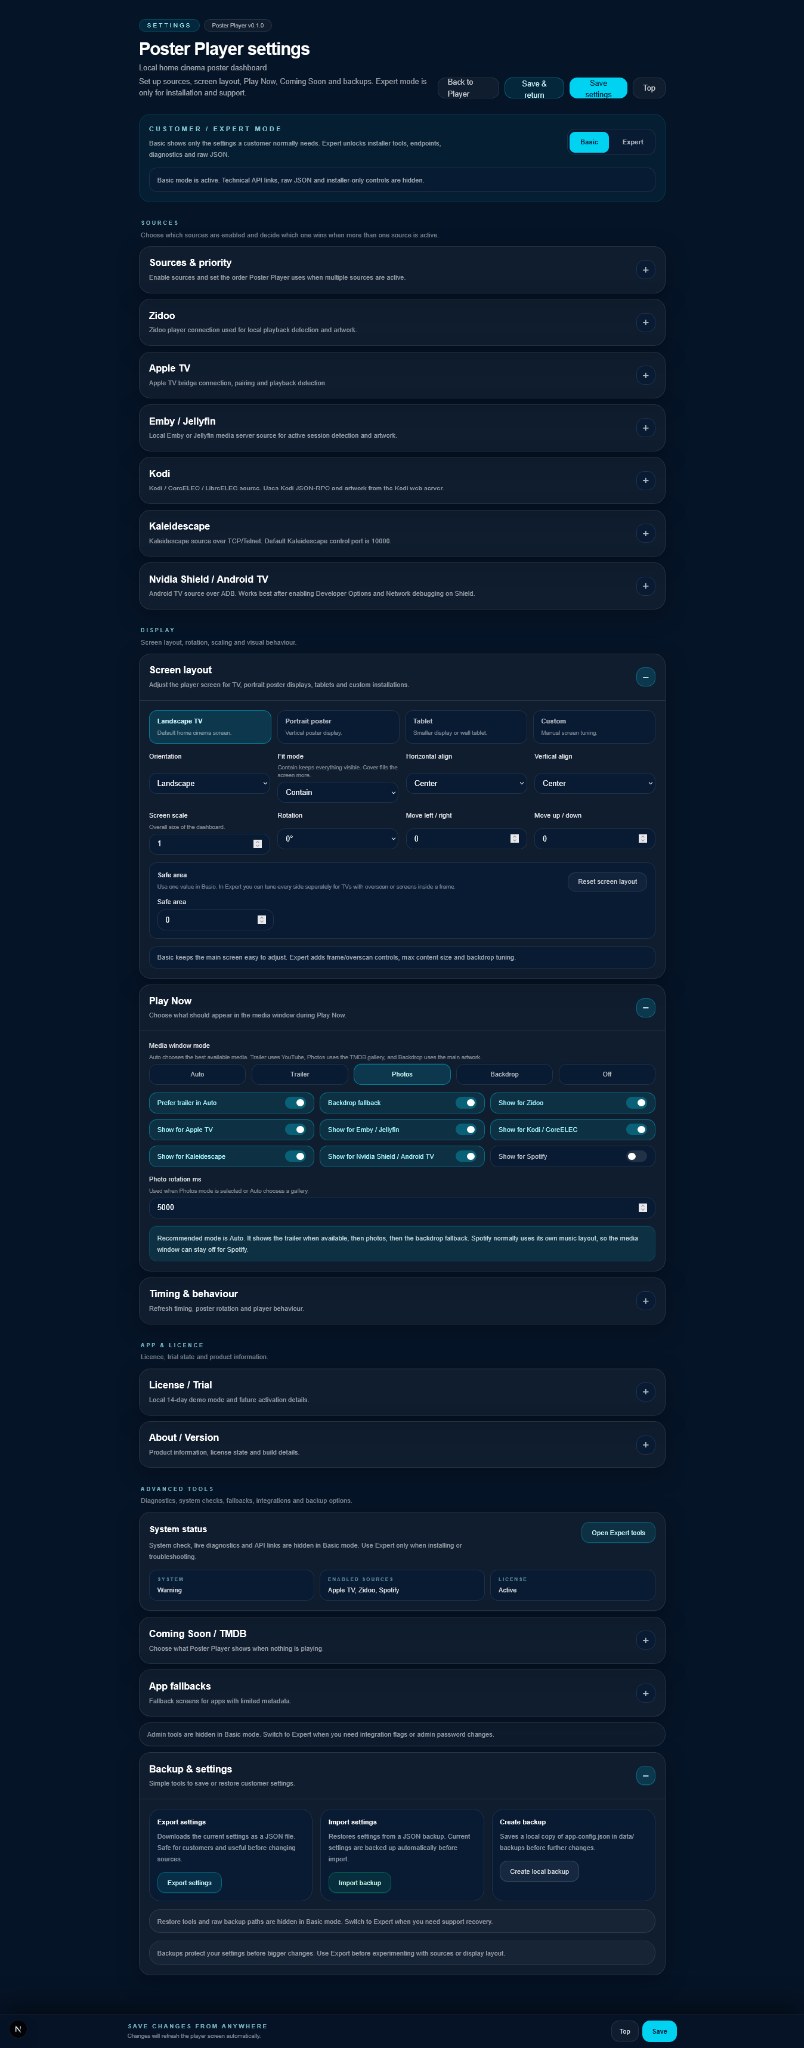
Task: Click Import backup button
Action: coord(360,1883)
